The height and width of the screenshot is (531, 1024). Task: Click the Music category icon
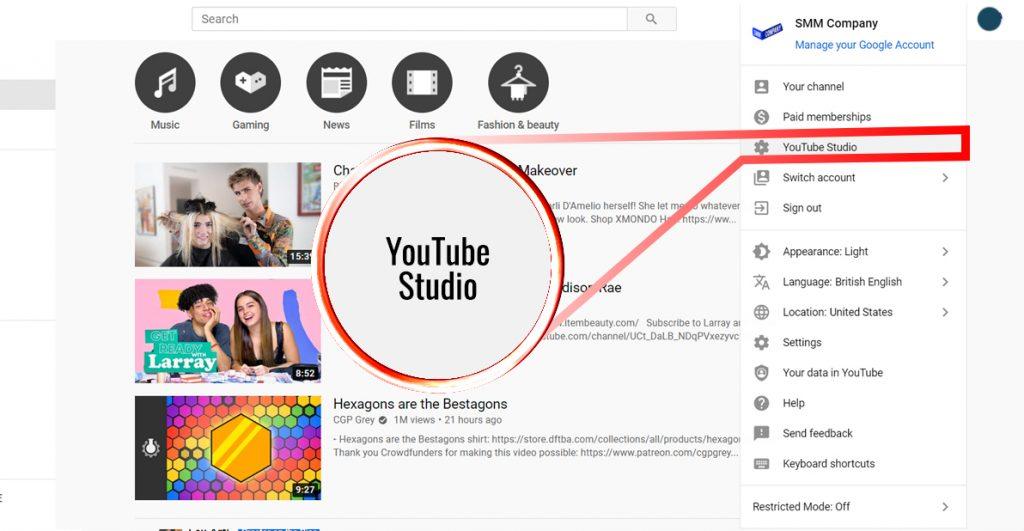165,83
